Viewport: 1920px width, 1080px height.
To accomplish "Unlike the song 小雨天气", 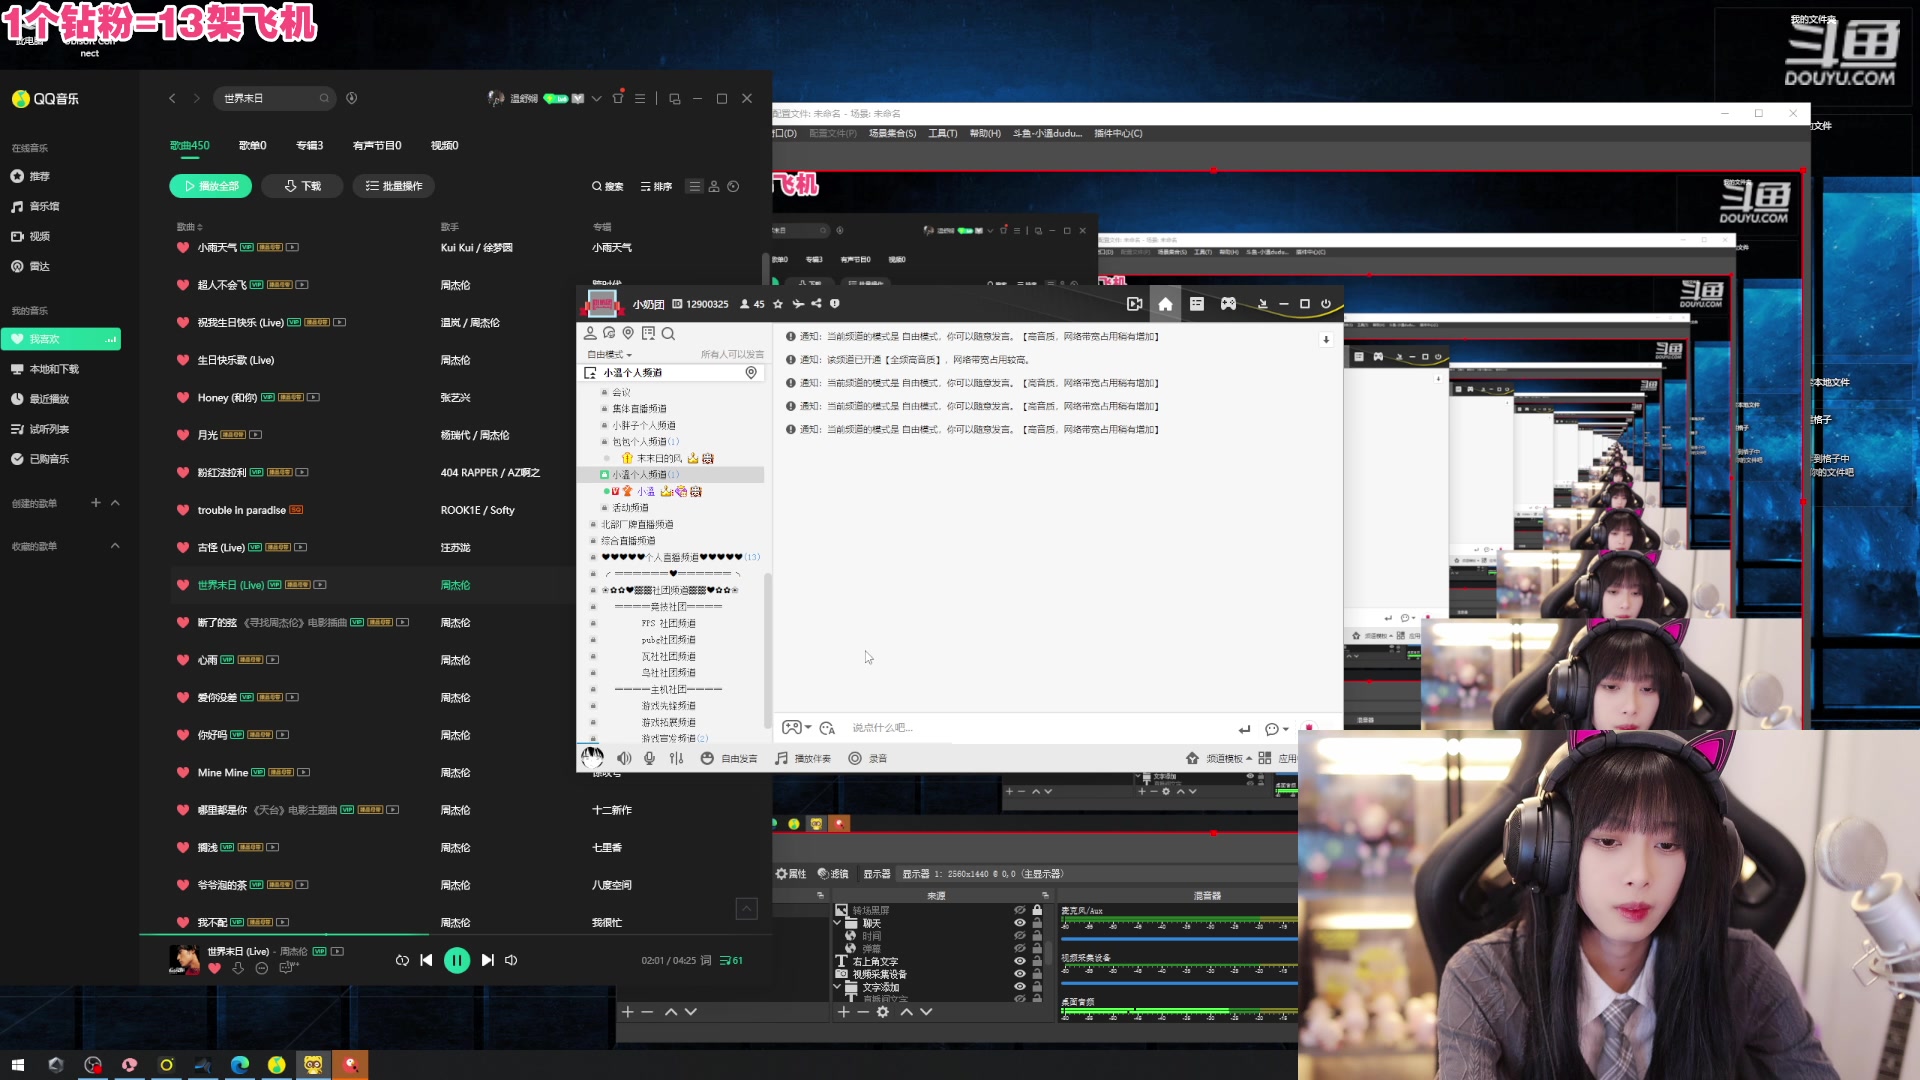I will tap(183, 247).
